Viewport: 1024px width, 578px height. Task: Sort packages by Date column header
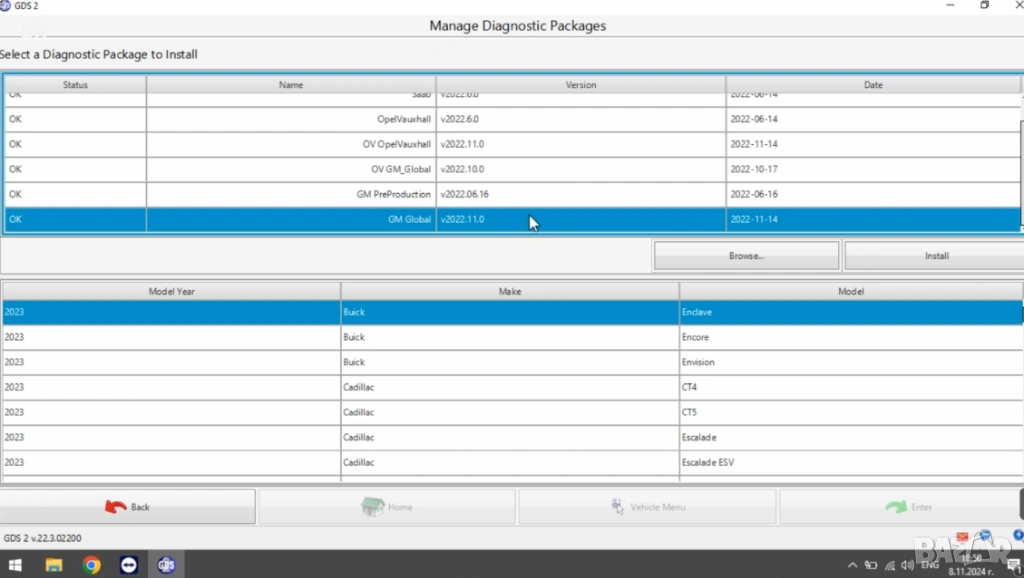(872, 85)
